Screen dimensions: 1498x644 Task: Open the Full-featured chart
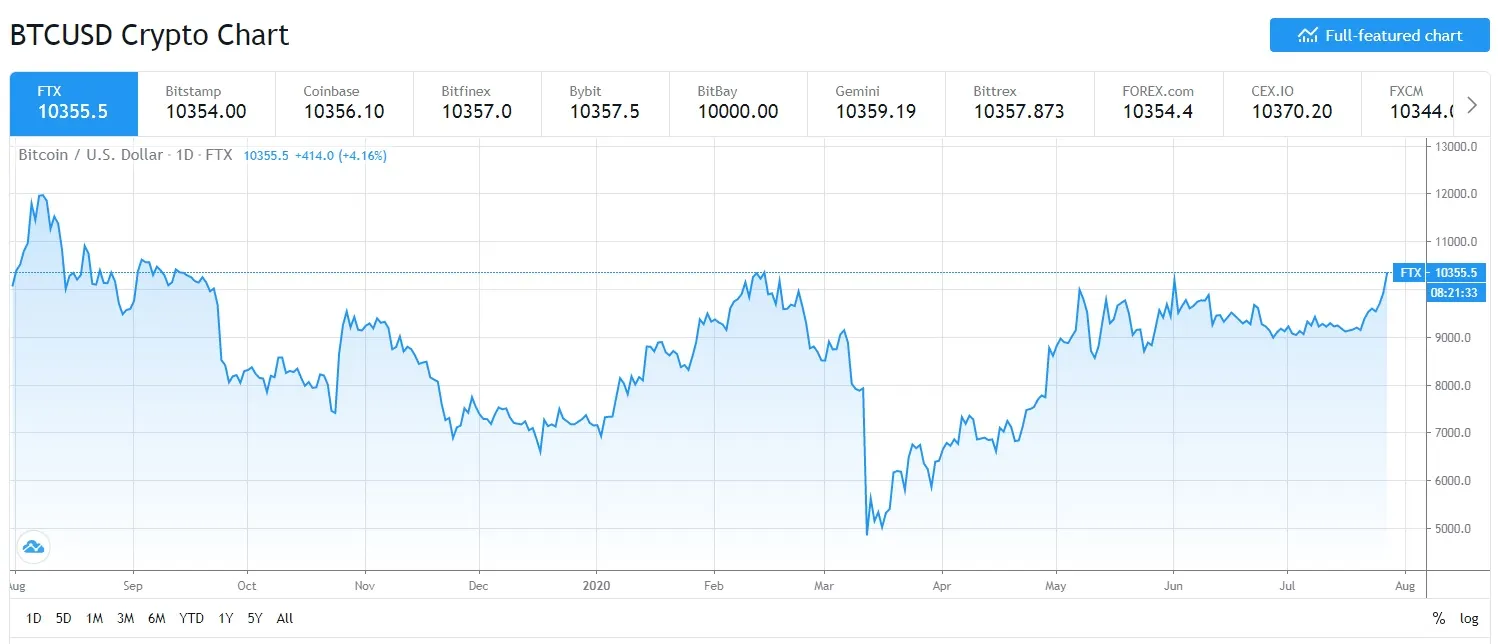point(1379,35)
